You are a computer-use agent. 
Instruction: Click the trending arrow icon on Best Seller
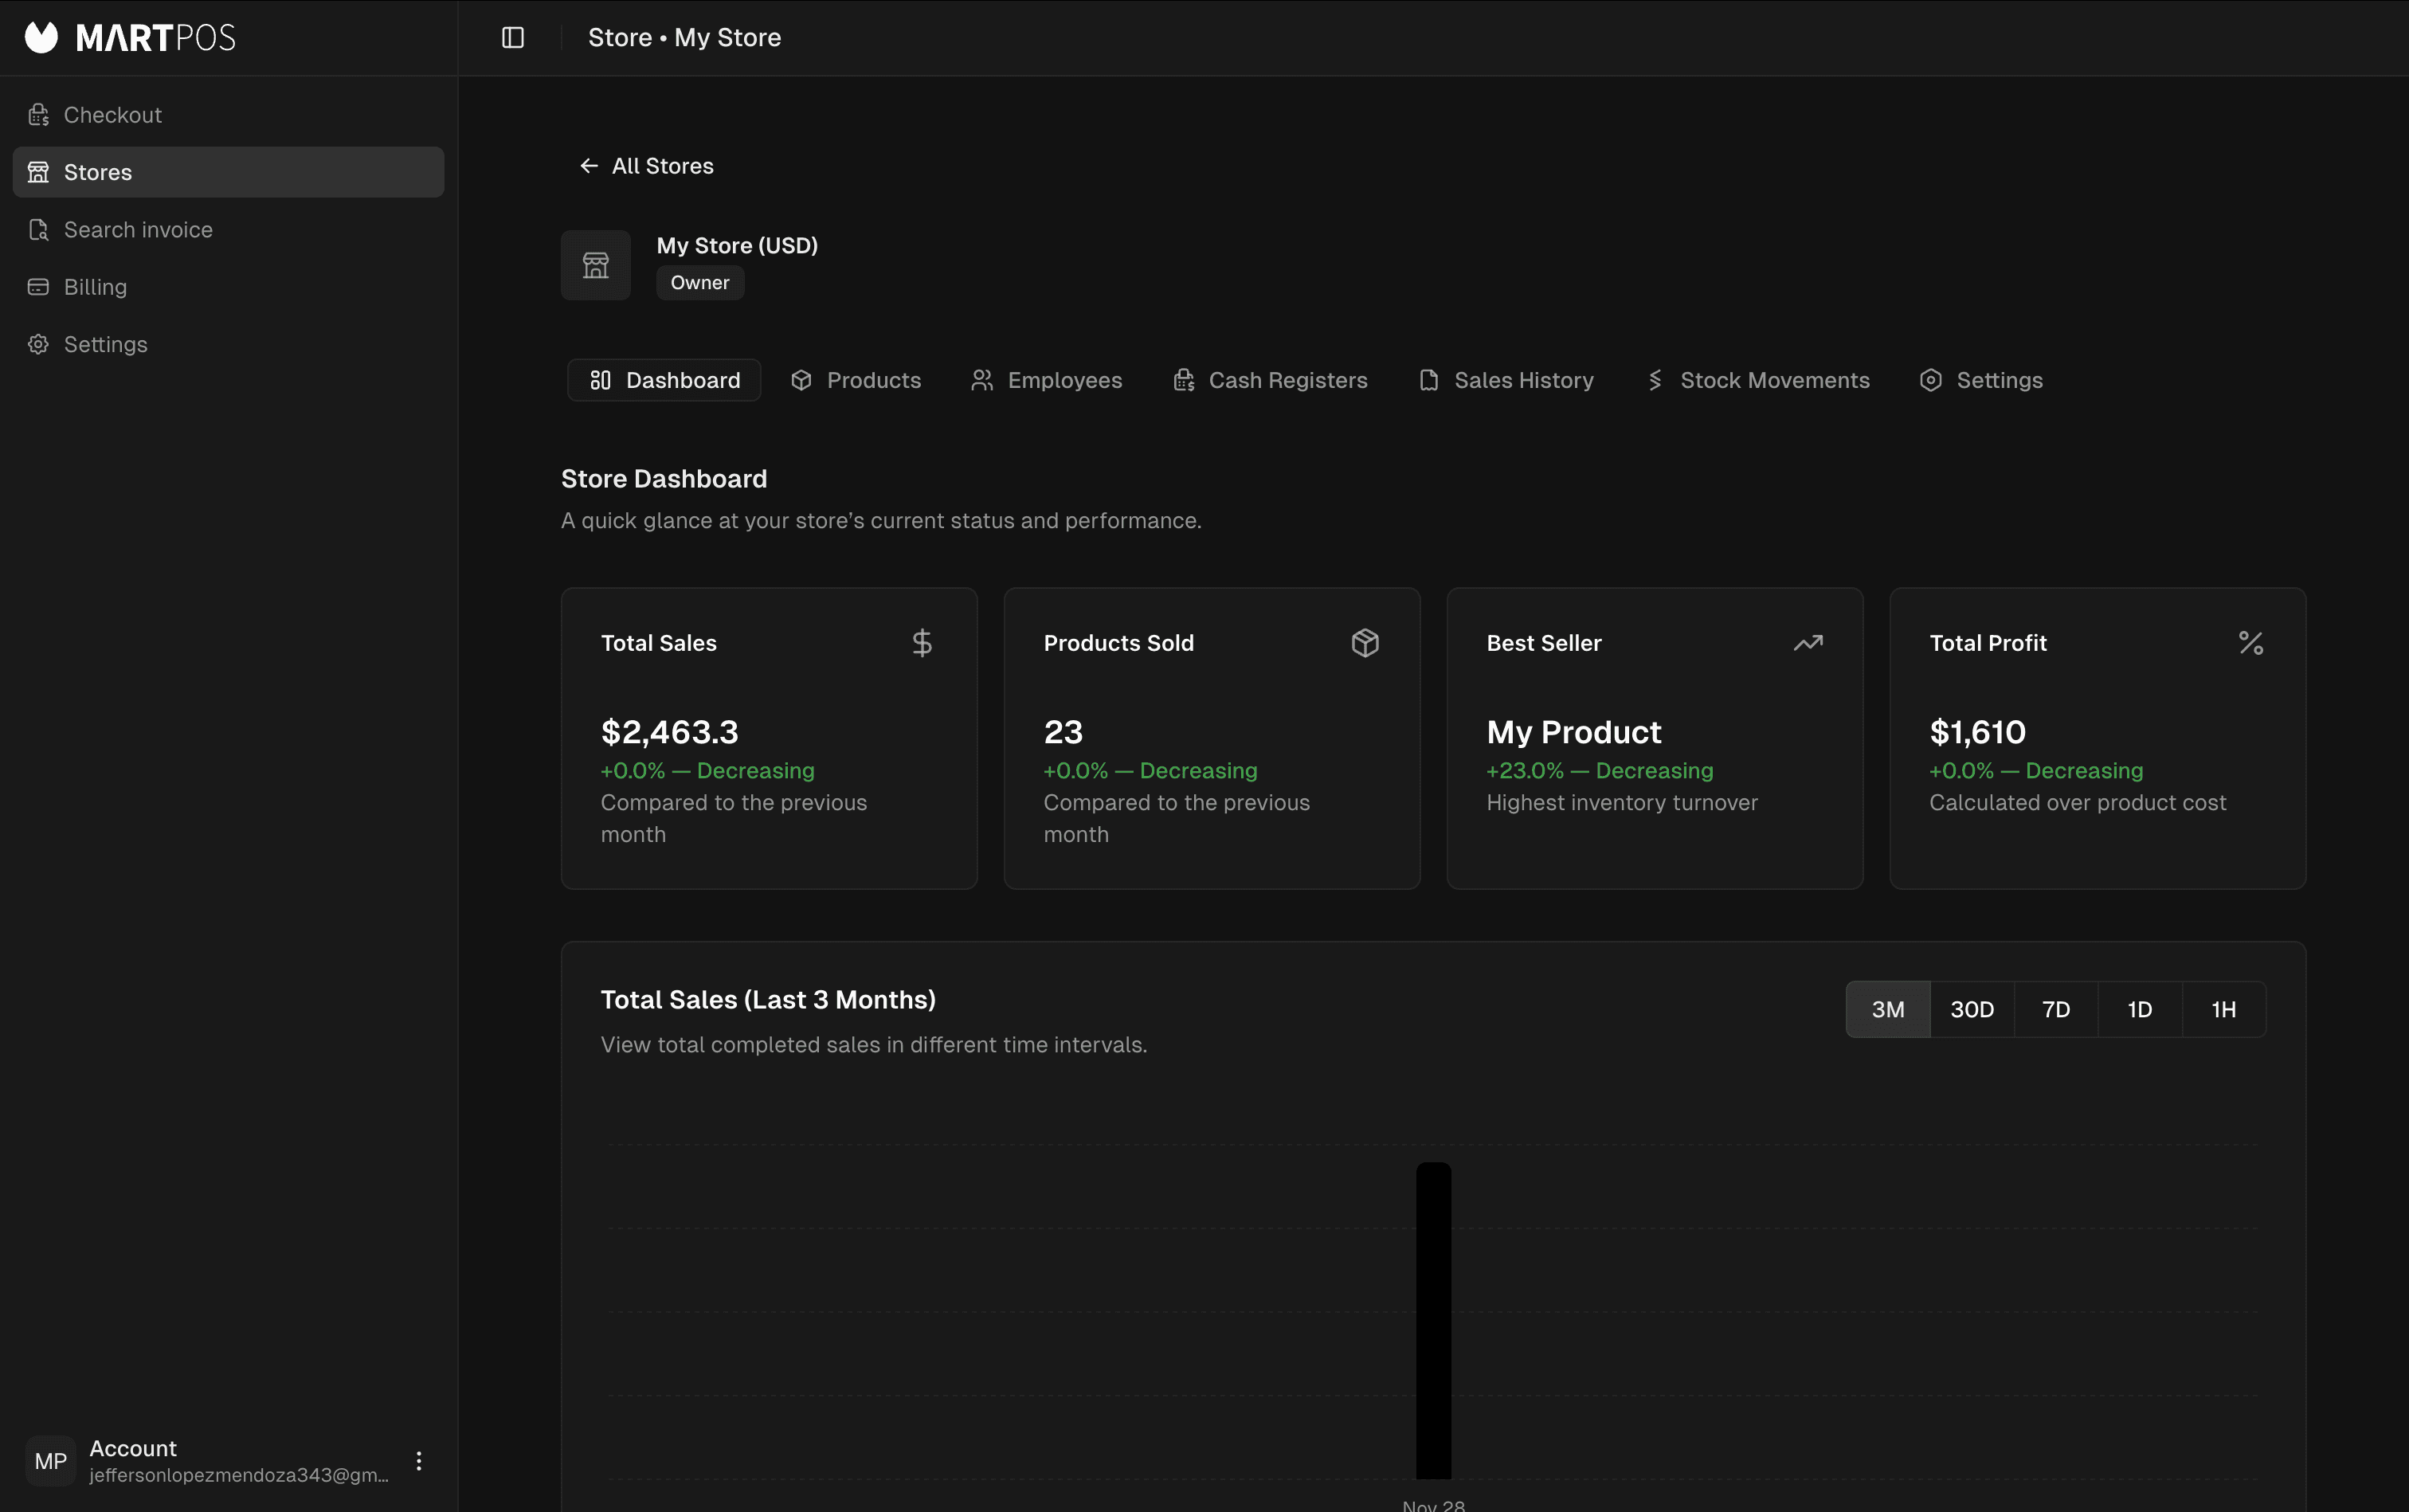(x=1807, y=643)
